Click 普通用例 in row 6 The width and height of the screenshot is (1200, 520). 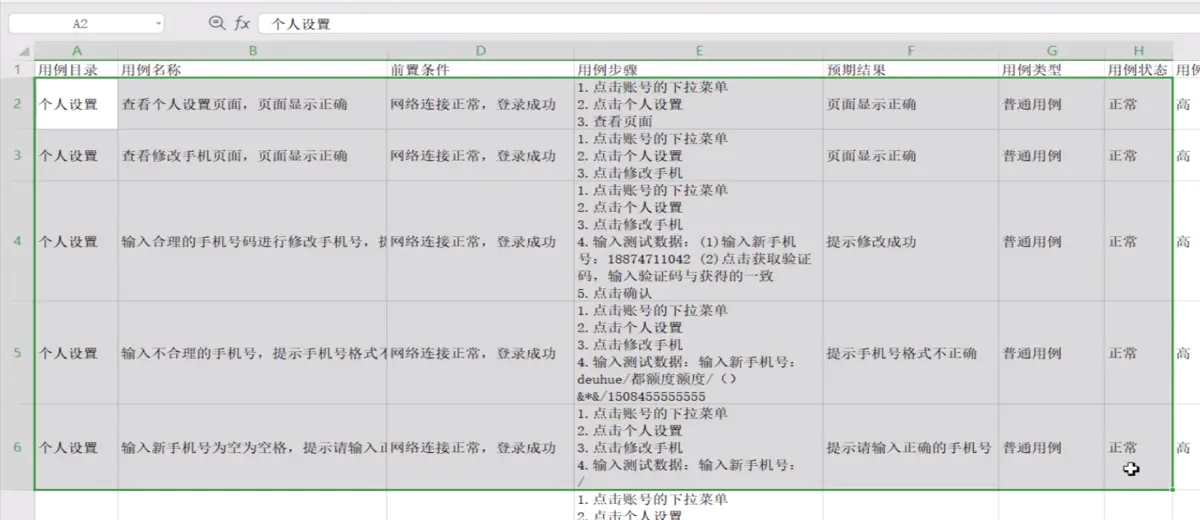coord(1052,447)
